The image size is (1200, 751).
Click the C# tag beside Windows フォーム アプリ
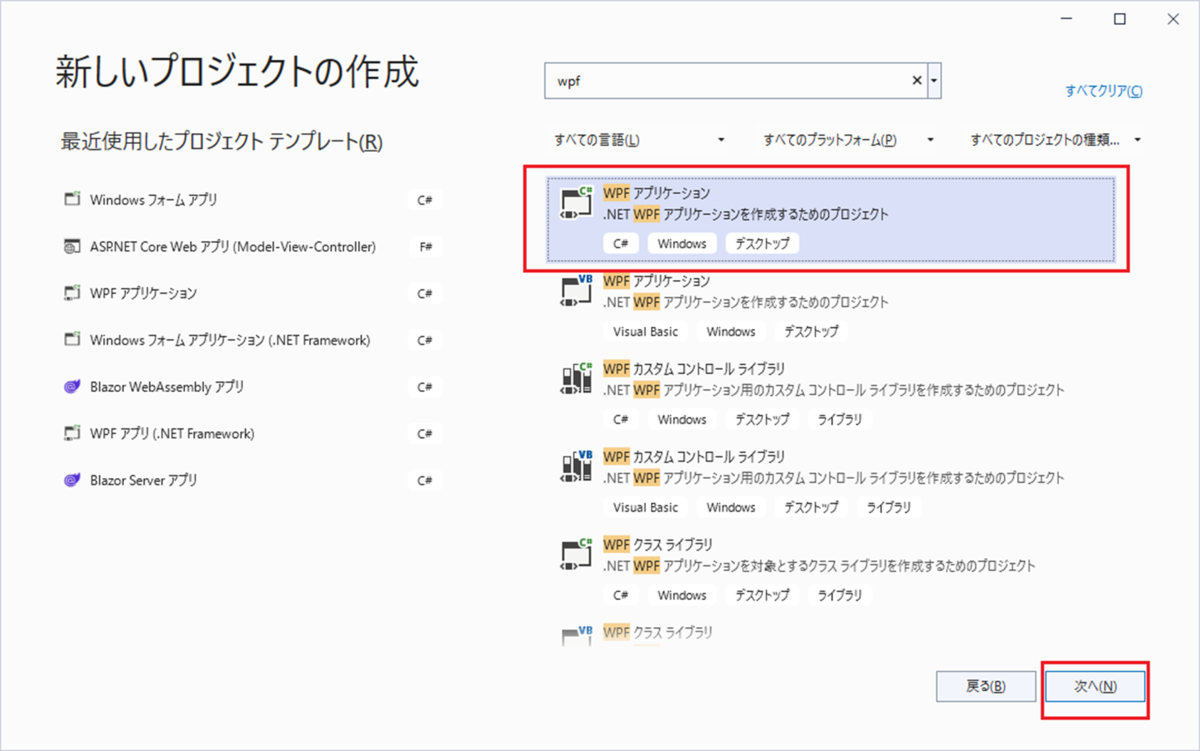[x=425, y=200]
